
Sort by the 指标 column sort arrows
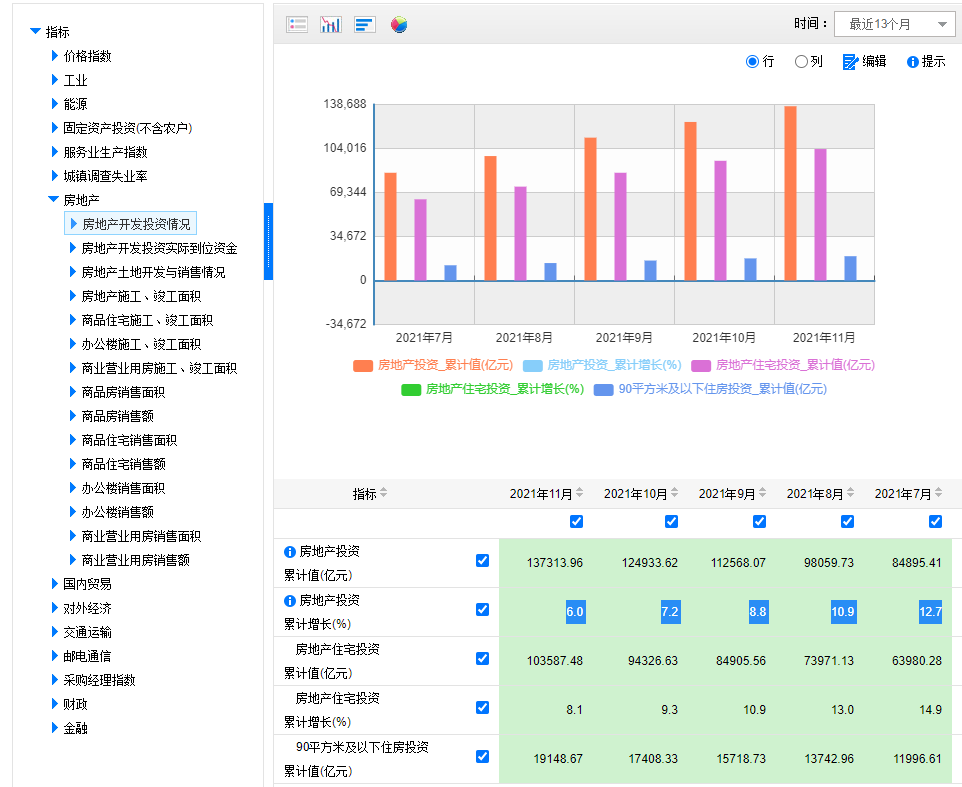click(384, 494)
